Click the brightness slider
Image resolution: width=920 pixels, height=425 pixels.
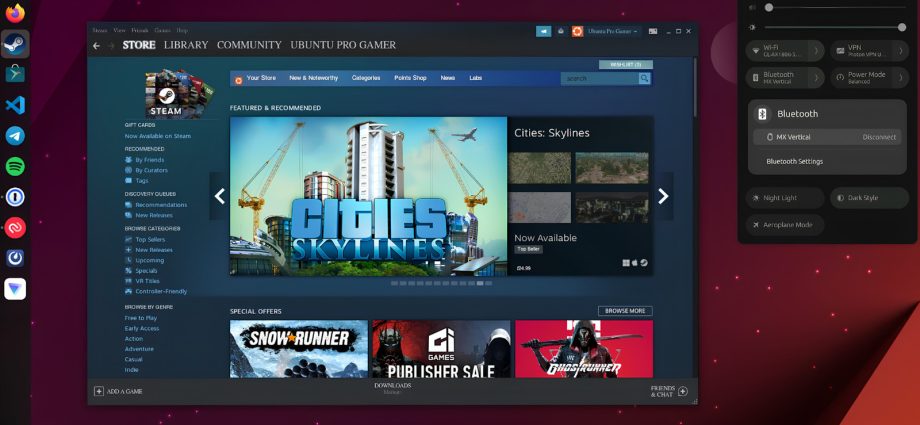pyautogui.click(x=835, y=28)
